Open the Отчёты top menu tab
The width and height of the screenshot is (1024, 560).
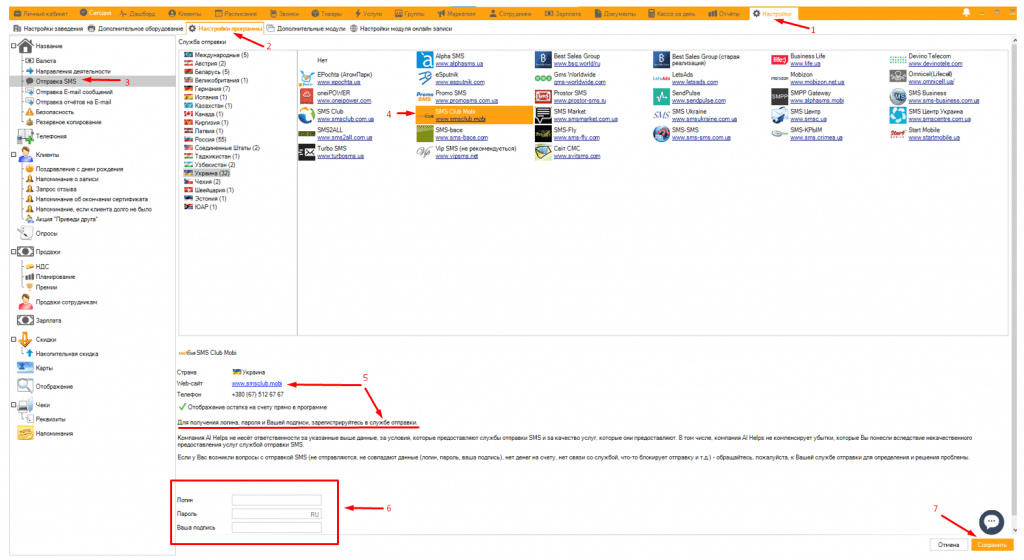pos(724,13)
